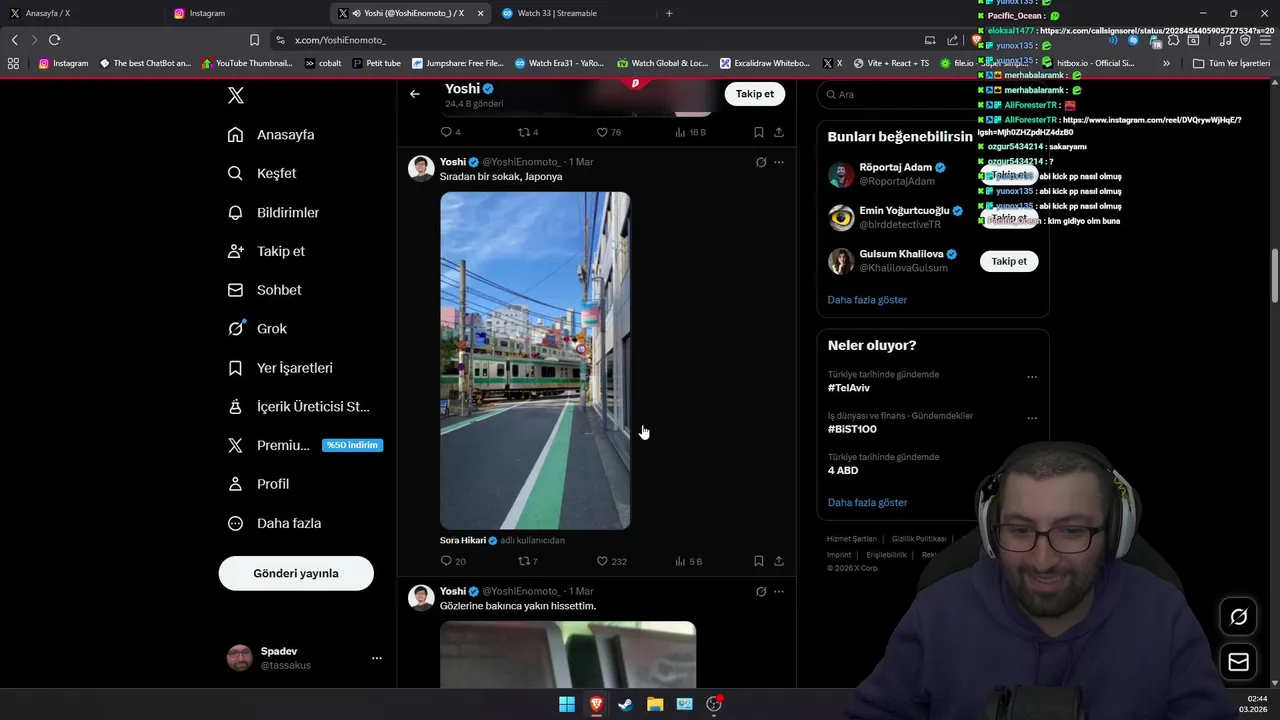Image resolution: width=1280 pixels, height=720 pixels.
Task: Open Spadev account options menu
Action: pos(377,658)
